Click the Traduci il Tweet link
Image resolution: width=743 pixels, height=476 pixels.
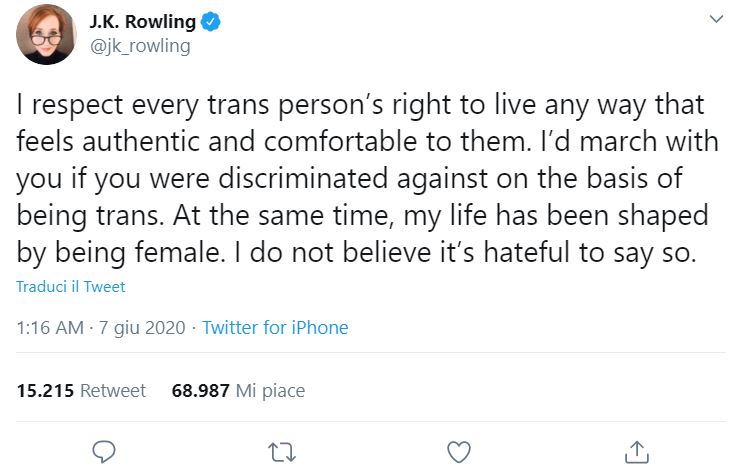[x=71, y=287]
